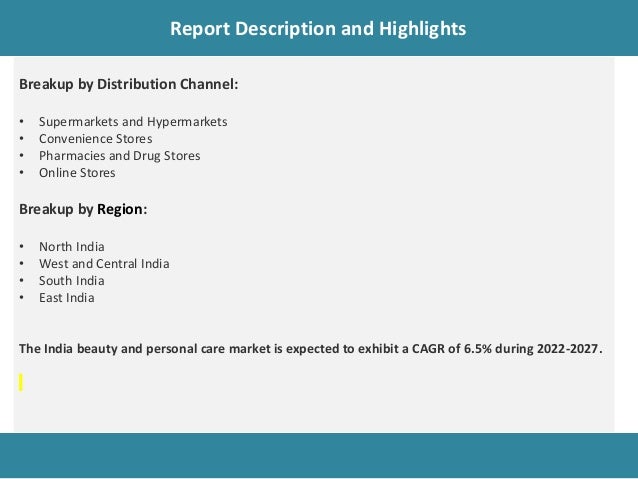638x479 pixels.
Task: Click 'Pharmacies and Drug Stores' list item
Action: coord(120,156)
